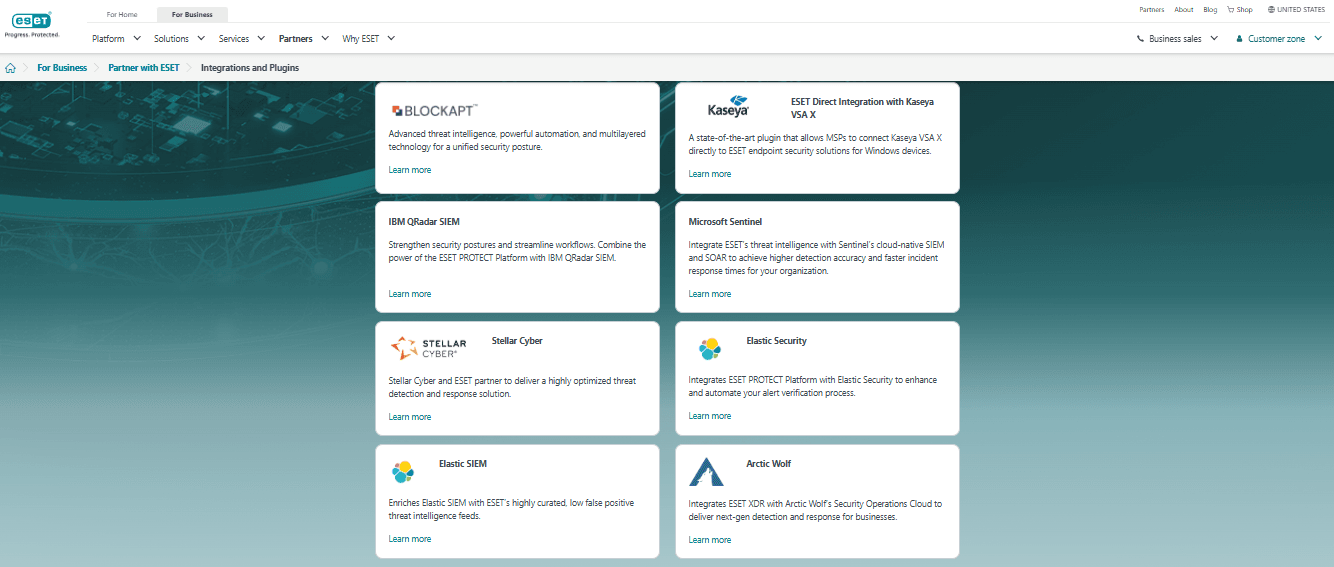1334x567 pixels.
Task: Click the Elastic SIEM heading
Action: (x=463, y=464)
